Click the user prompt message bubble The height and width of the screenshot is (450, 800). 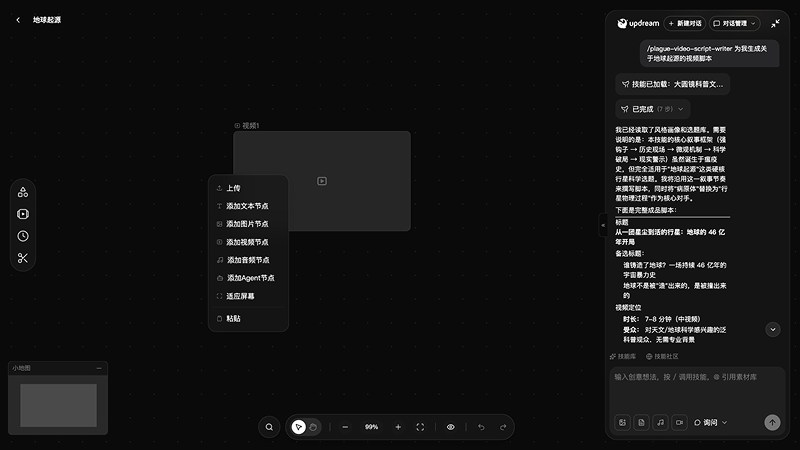point(709,54)
